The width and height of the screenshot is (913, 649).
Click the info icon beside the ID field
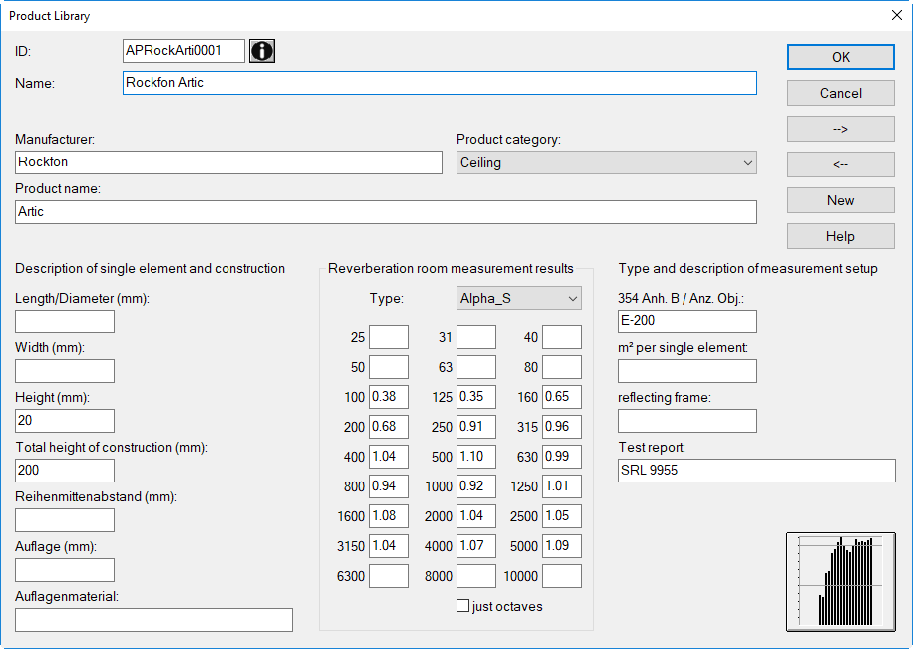[x=262, y=51]
